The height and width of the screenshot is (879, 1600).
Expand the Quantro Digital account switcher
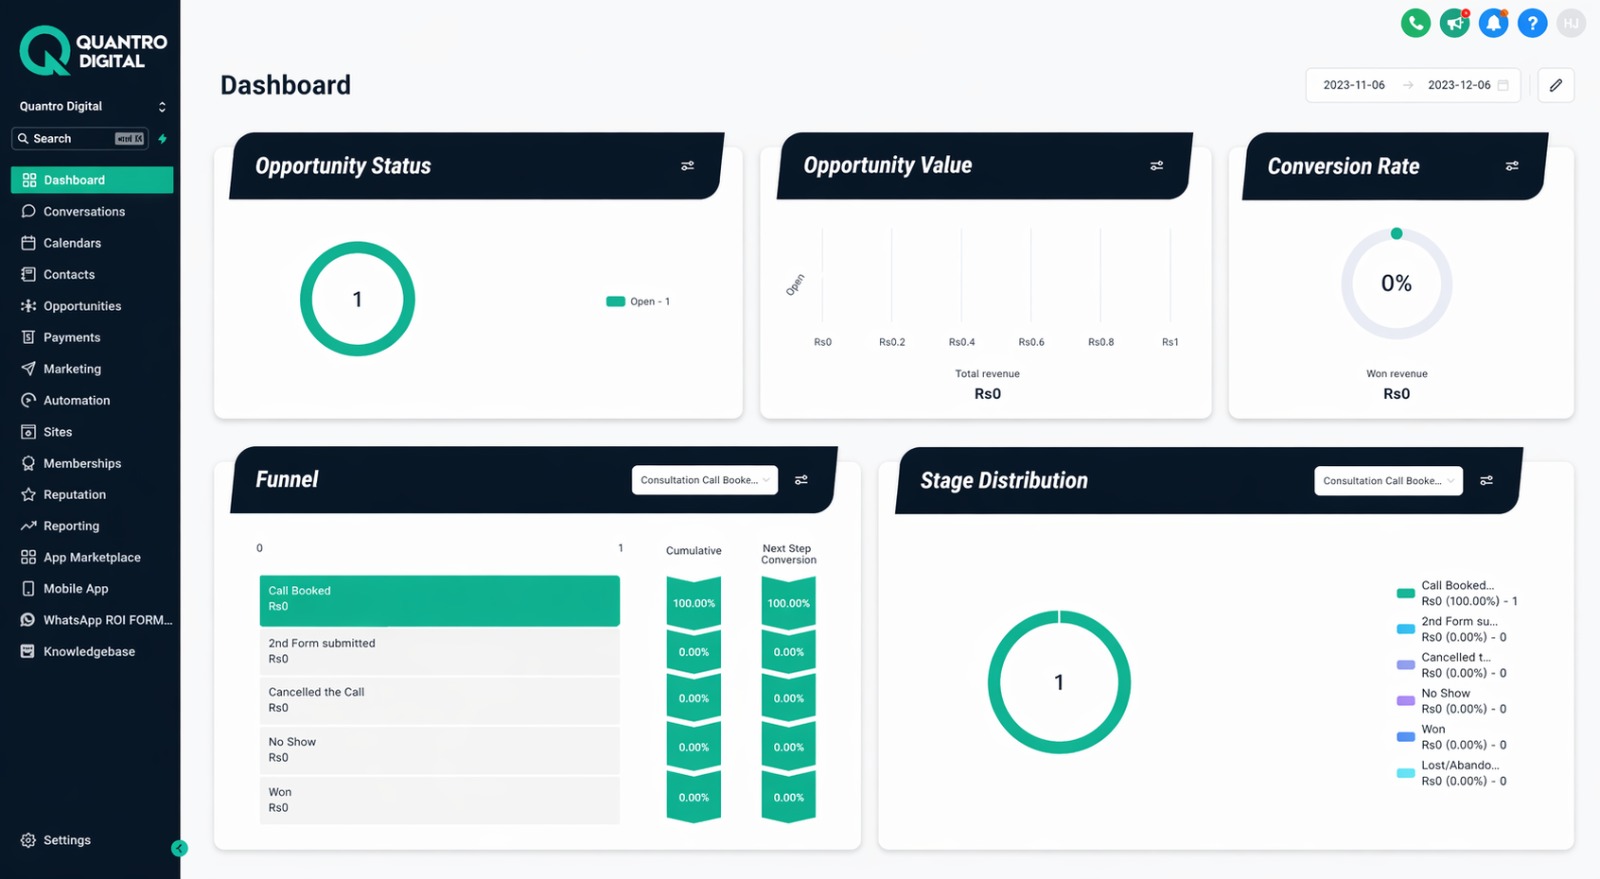(x=92, y=106)
